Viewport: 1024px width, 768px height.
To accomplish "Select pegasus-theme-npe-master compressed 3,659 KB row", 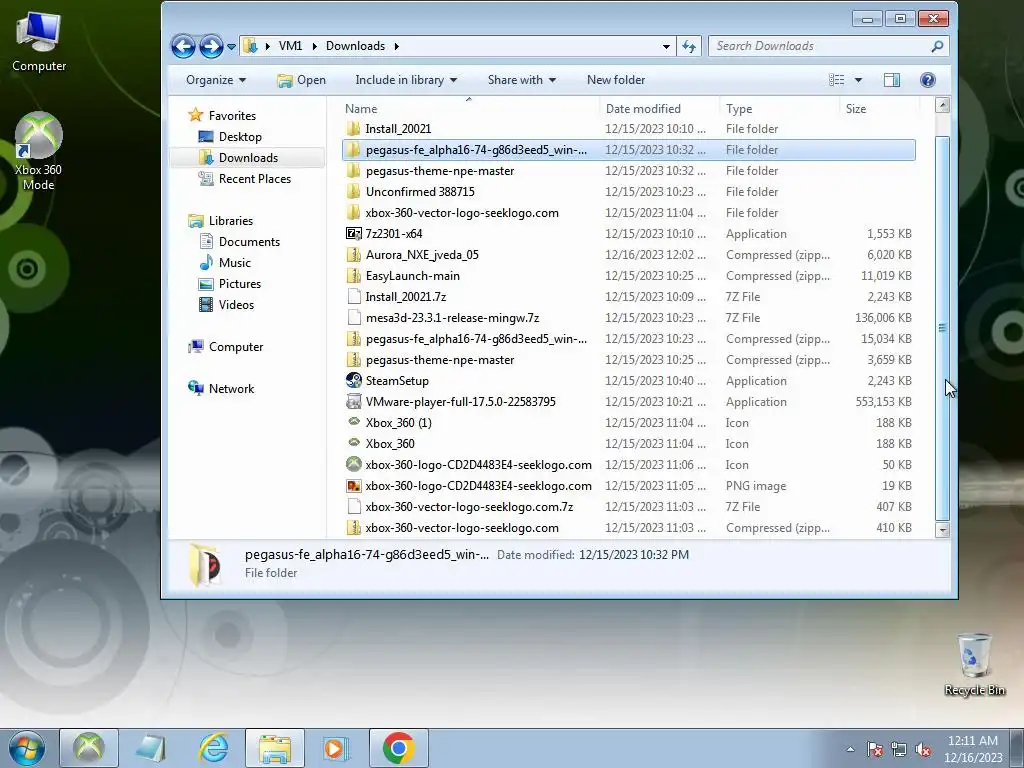I will (x=628, y=360).
